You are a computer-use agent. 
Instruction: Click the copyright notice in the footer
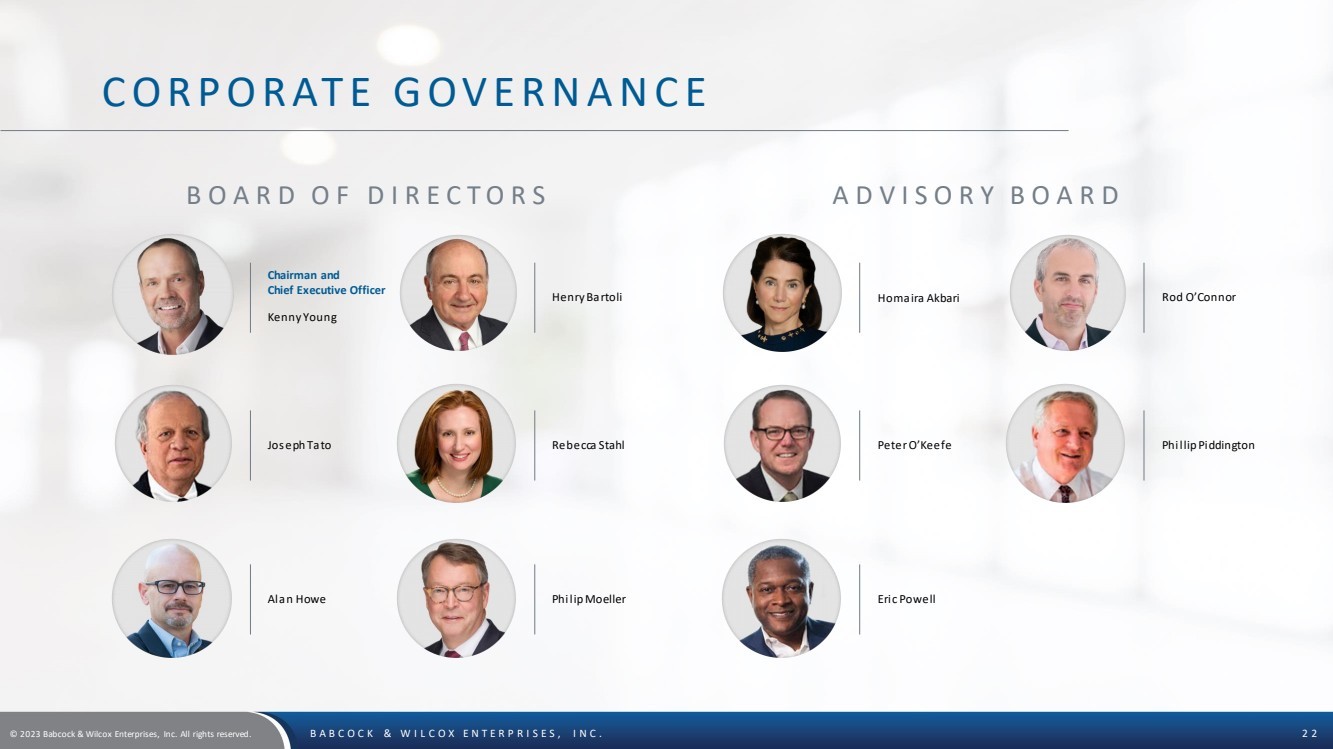(x=130, y=734)
